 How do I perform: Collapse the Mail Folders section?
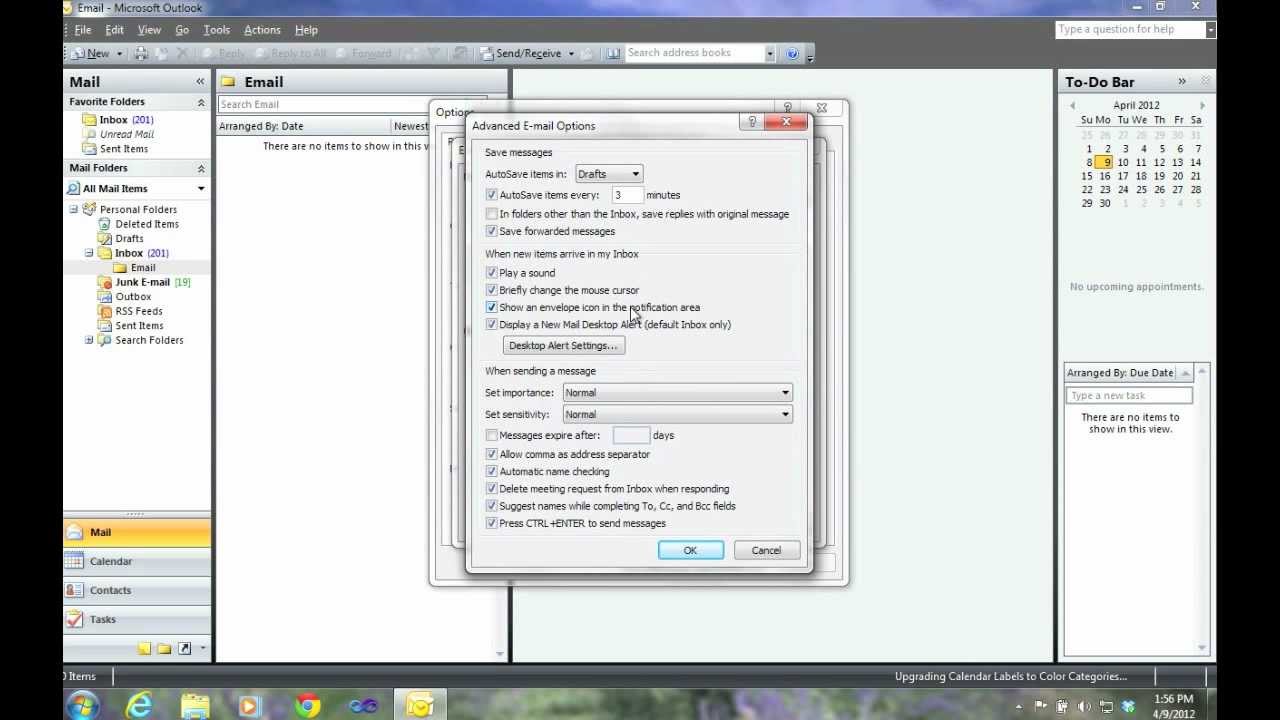(201, 168)
